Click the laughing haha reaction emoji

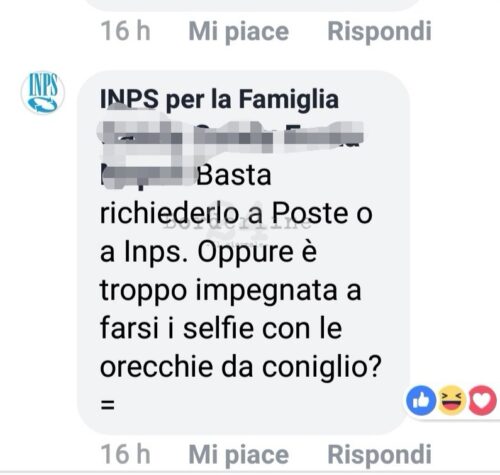click(452, 400)
